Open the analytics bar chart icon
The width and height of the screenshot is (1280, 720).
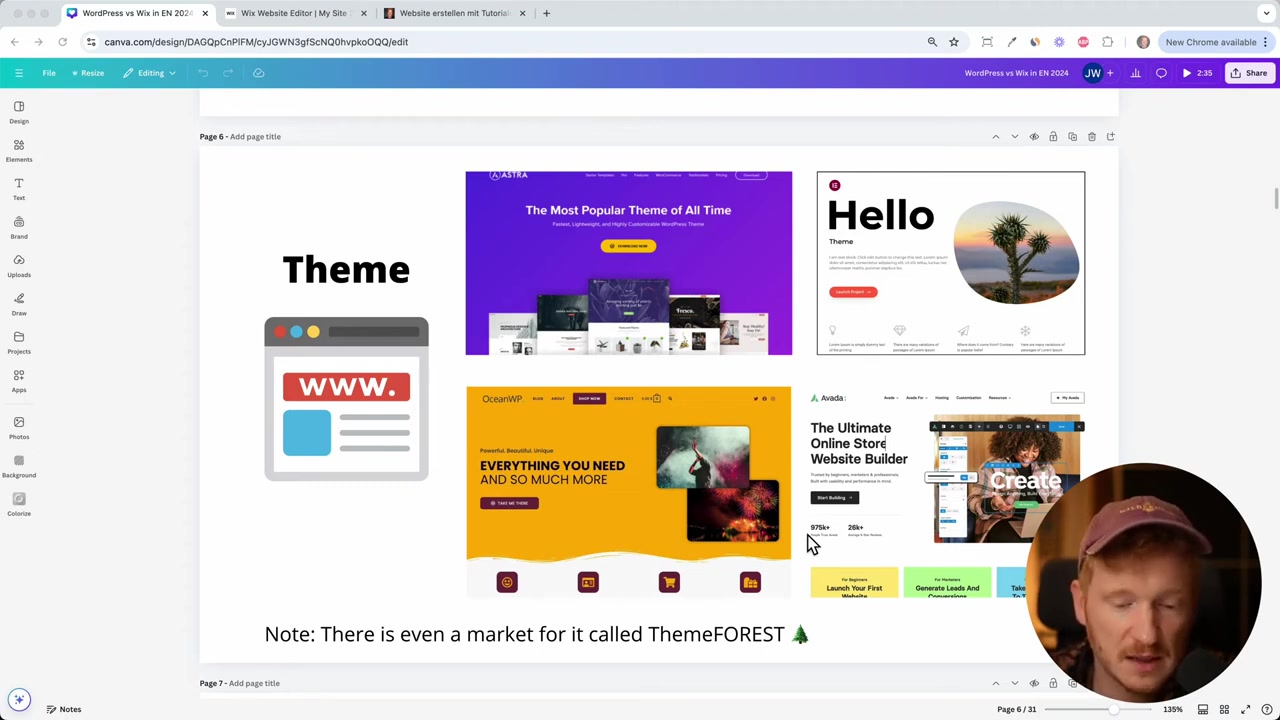pyautogui.click(x=1136, y=73)
